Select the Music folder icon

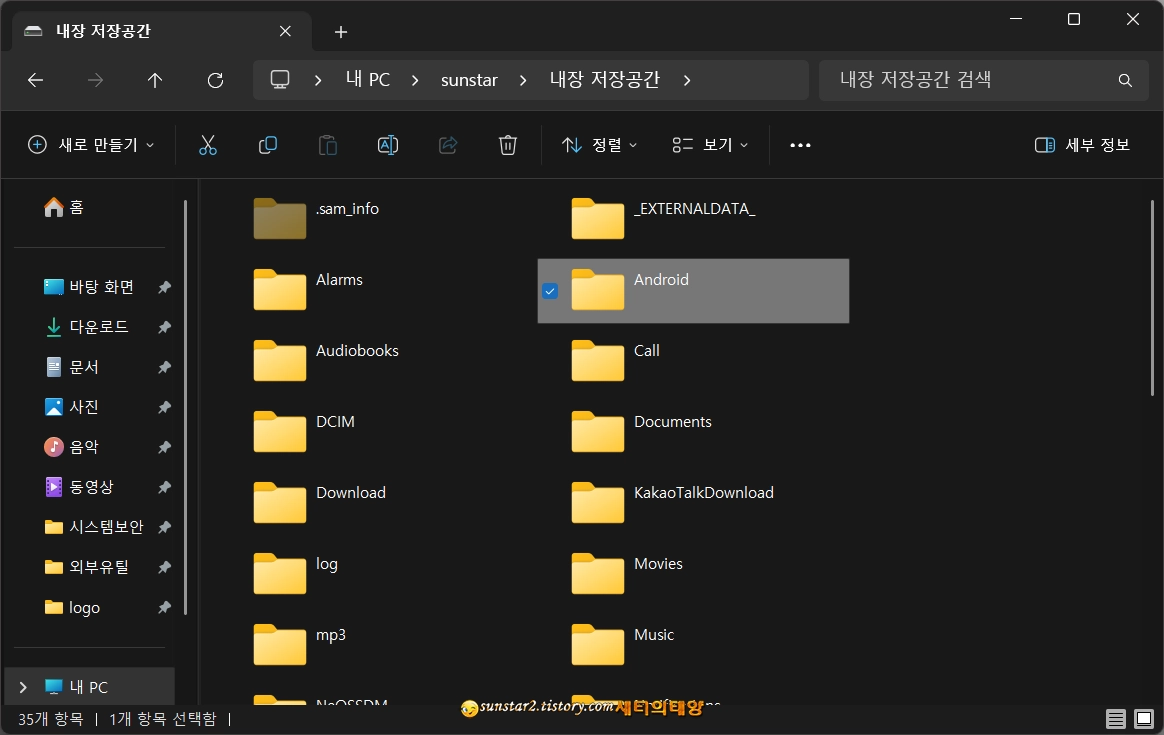[x=598, y=644]
